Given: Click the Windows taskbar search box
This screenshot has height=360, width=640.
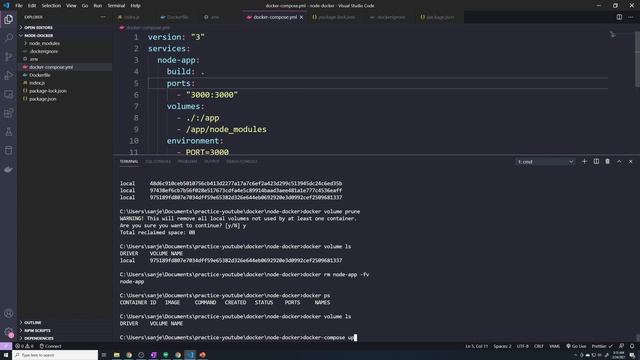Looking at the screenshot, I should [55, 355].
